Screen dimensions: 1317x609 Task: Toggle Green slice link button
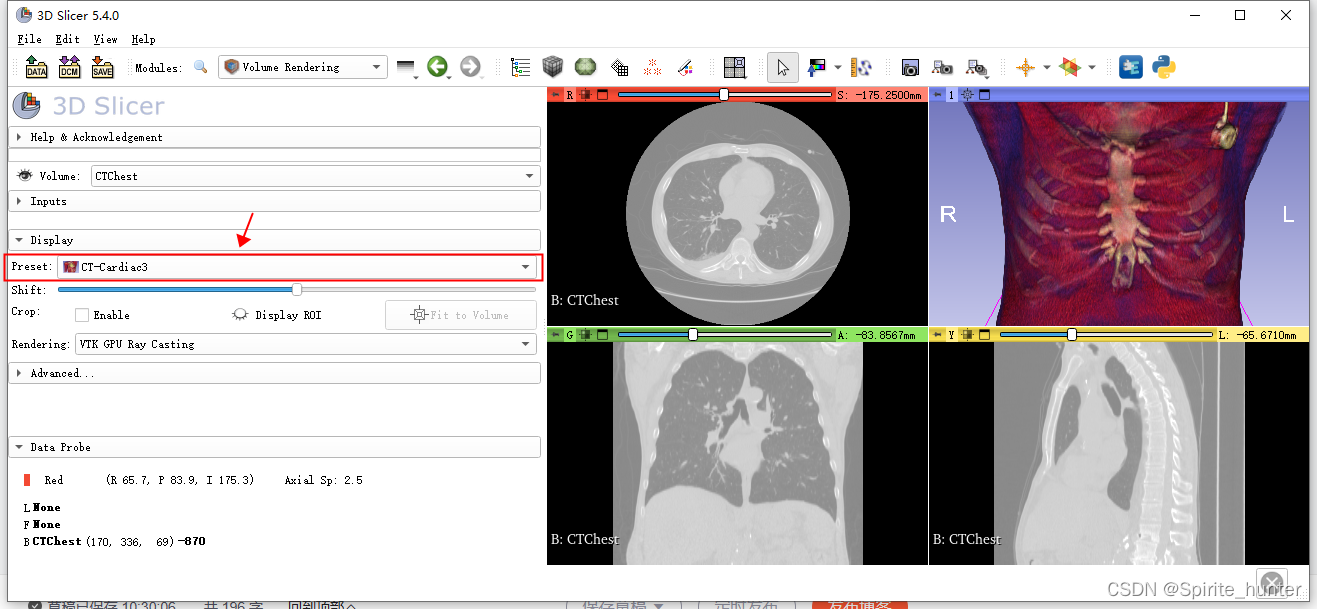pyautogui.click(x=586, y=335)
